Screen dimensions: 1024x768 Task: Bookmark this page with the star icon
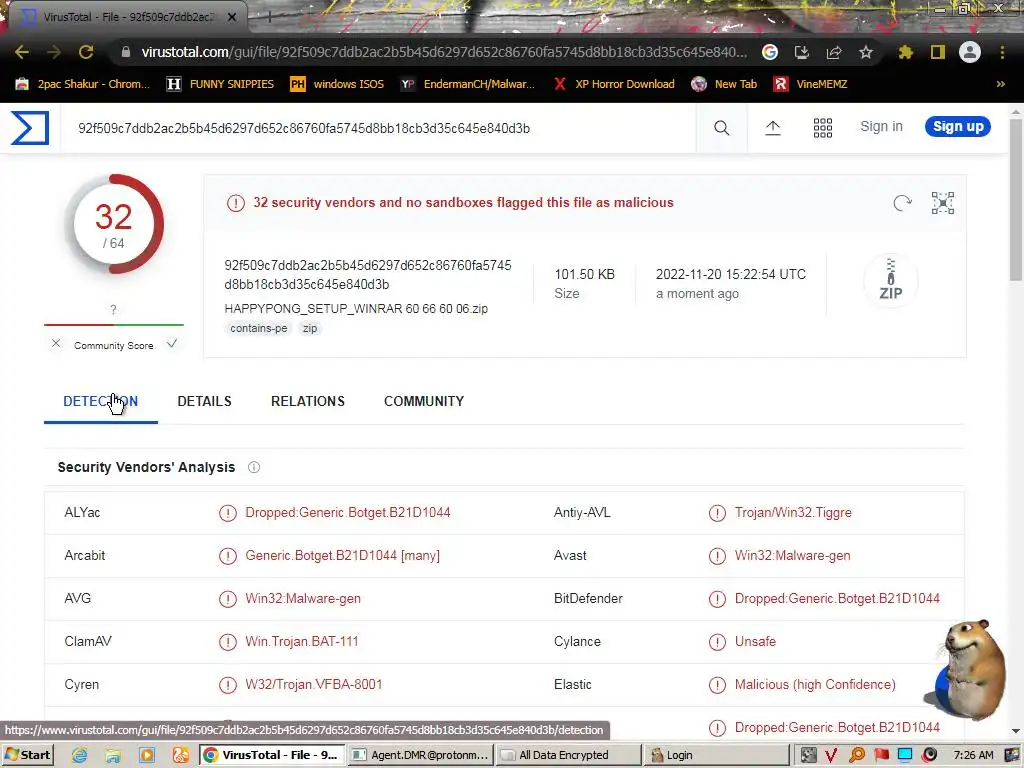(866, 52)
